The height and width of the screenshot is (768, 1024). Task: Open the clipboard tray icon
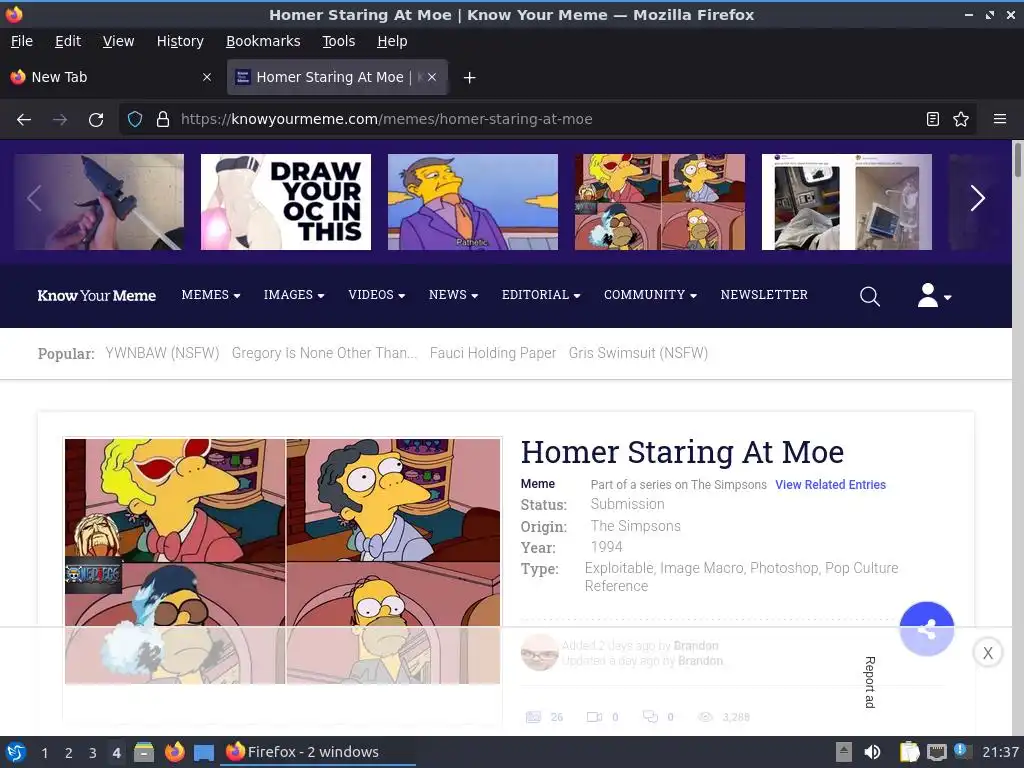tap(908, 752)
